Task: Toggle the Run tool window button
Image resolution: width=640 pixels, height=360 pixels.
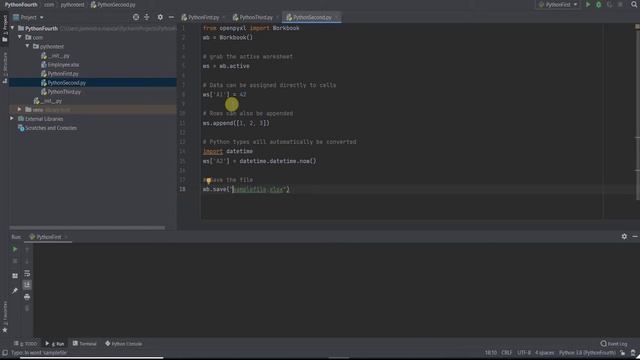Action: [55, 344]
